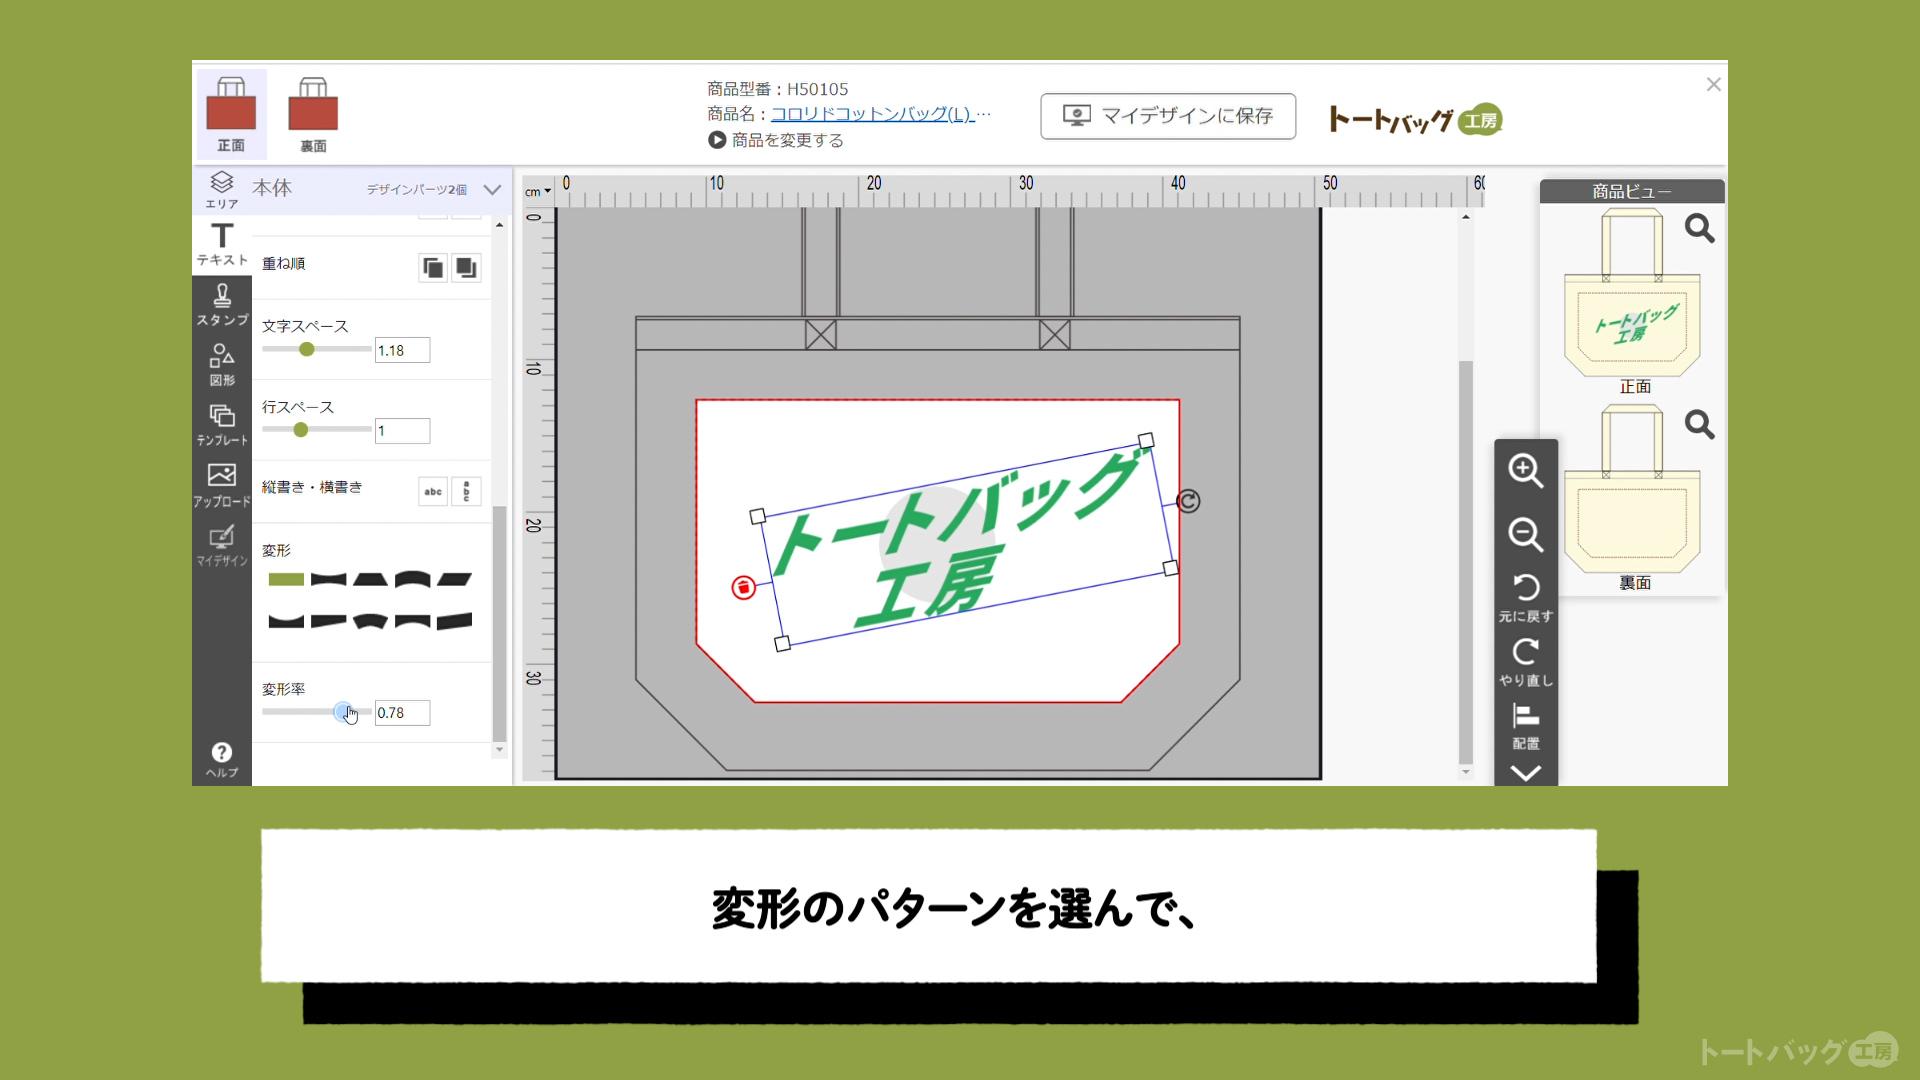Magnify the 裏面 product preview
Image resolution: width=1920 pixels, height=1080 pixels.
1699,425
